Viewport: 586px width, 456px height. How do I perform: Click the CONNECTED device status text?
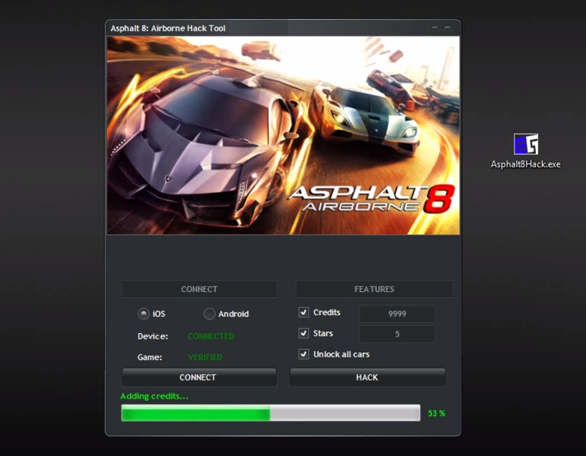(211, 336)
